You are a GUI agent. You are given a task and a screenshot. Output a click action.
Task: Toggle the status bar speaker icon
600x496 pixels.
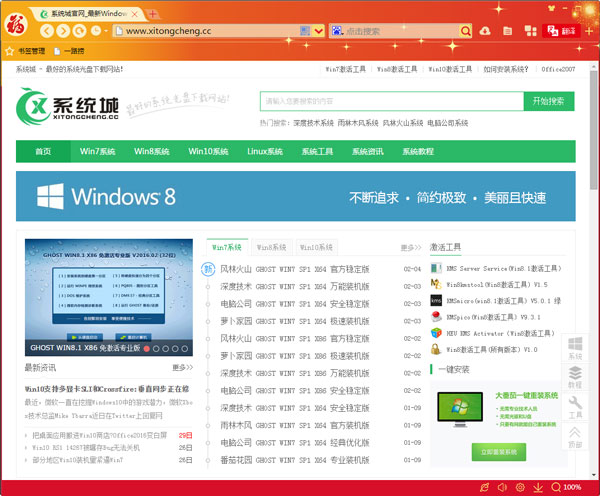[x=502, y=487]
